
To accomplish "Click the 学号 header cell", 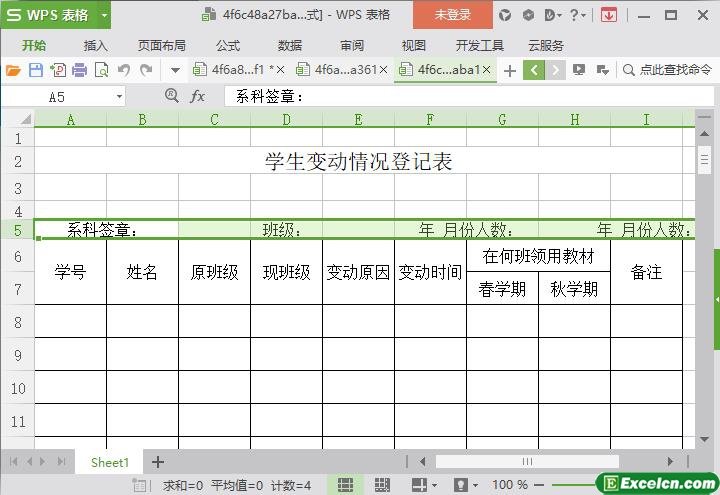I will pyautogui.click(x=70, y=272).
